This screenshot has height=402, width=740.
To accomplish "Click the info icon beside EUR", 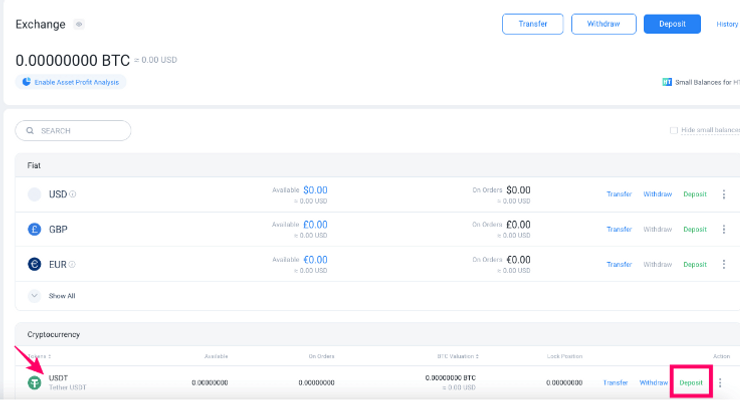I will pyautogui.click(x=72, y=264).
